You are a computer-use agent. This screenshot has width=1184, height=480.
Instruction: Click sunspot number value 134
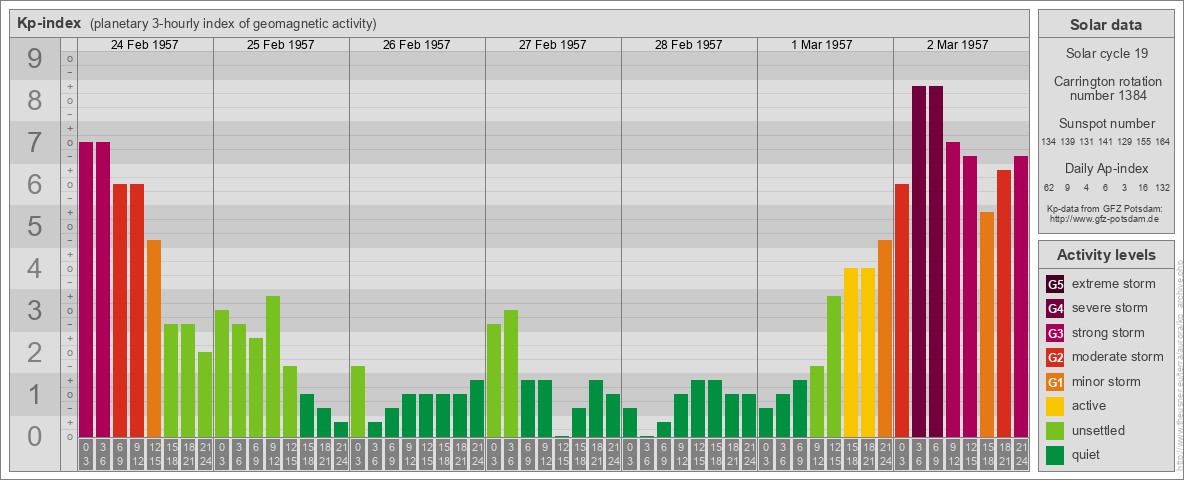[1048, 142]
